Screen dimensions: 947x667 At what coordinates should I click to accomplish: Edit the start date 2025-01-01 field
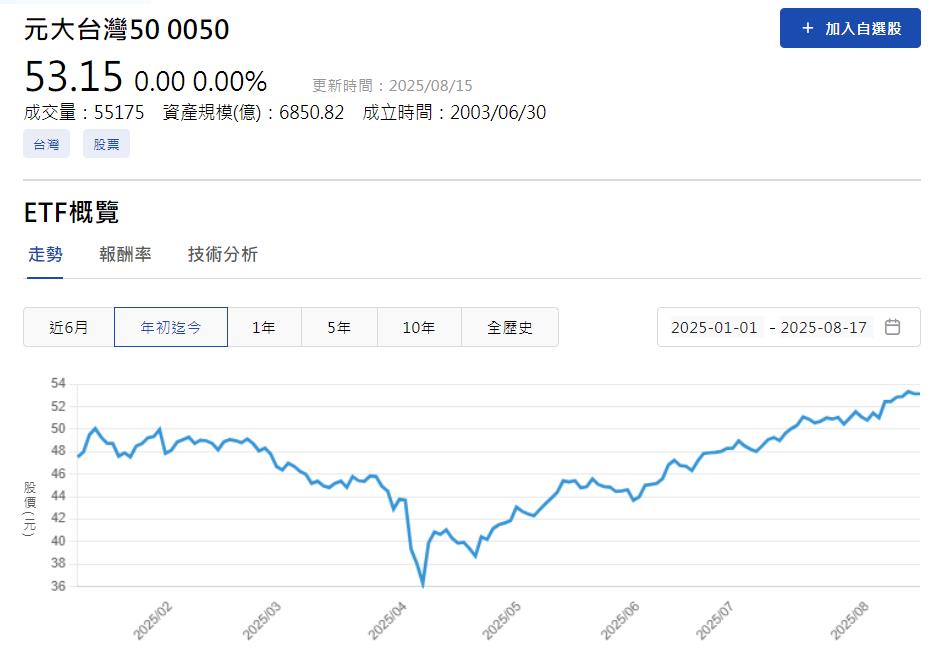click(x=714, y=327)
